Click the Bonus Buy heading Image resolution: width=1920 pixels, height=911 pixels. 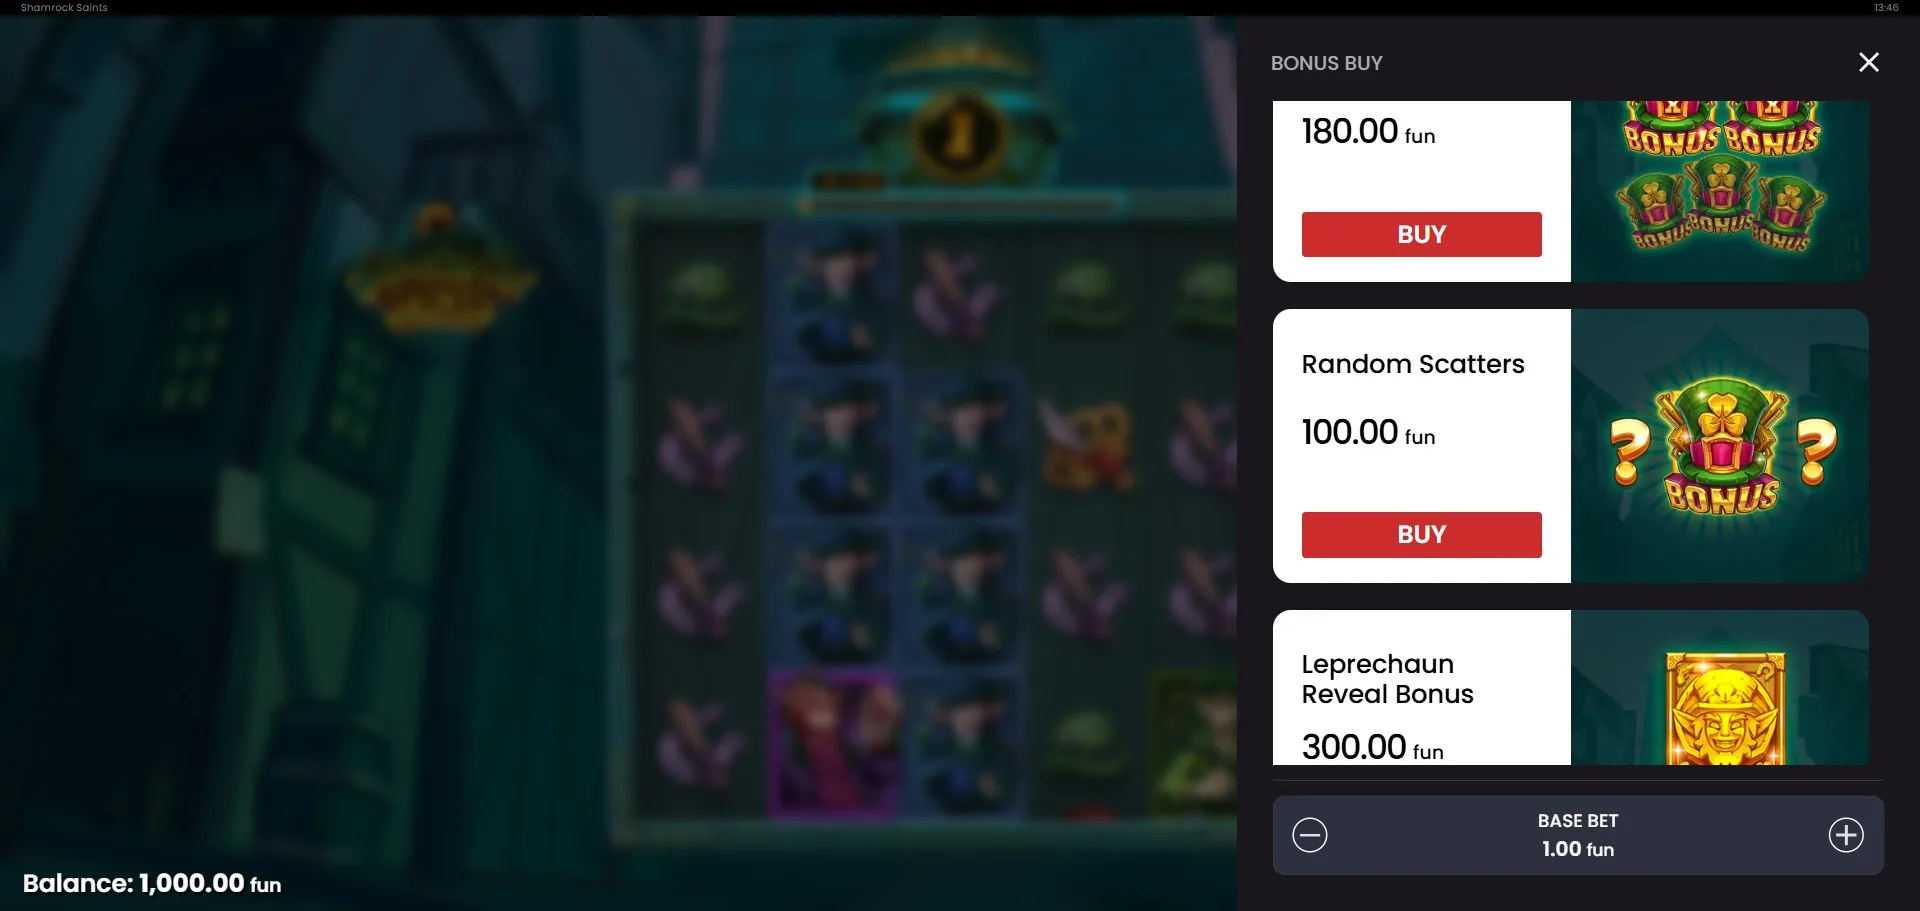[x=1326, y=63]
